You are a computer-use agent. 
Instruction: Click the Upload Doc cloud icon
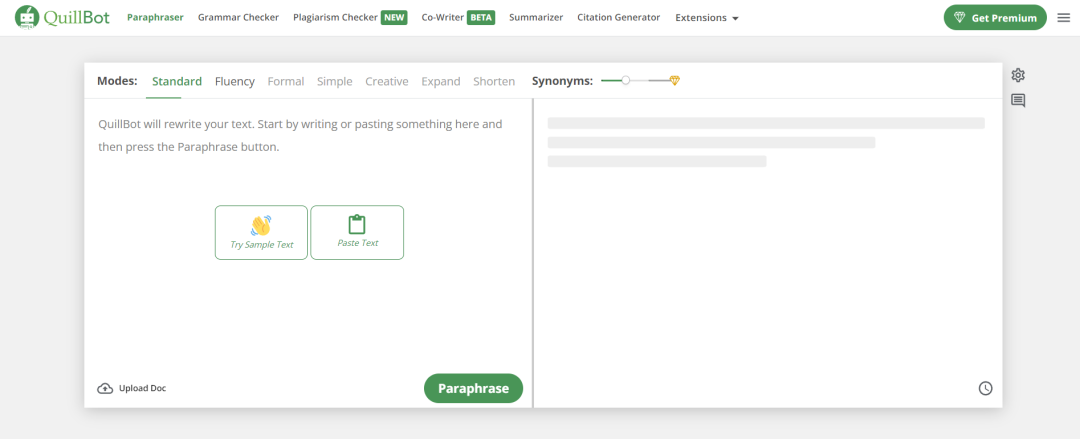click(x=105, y=389)
